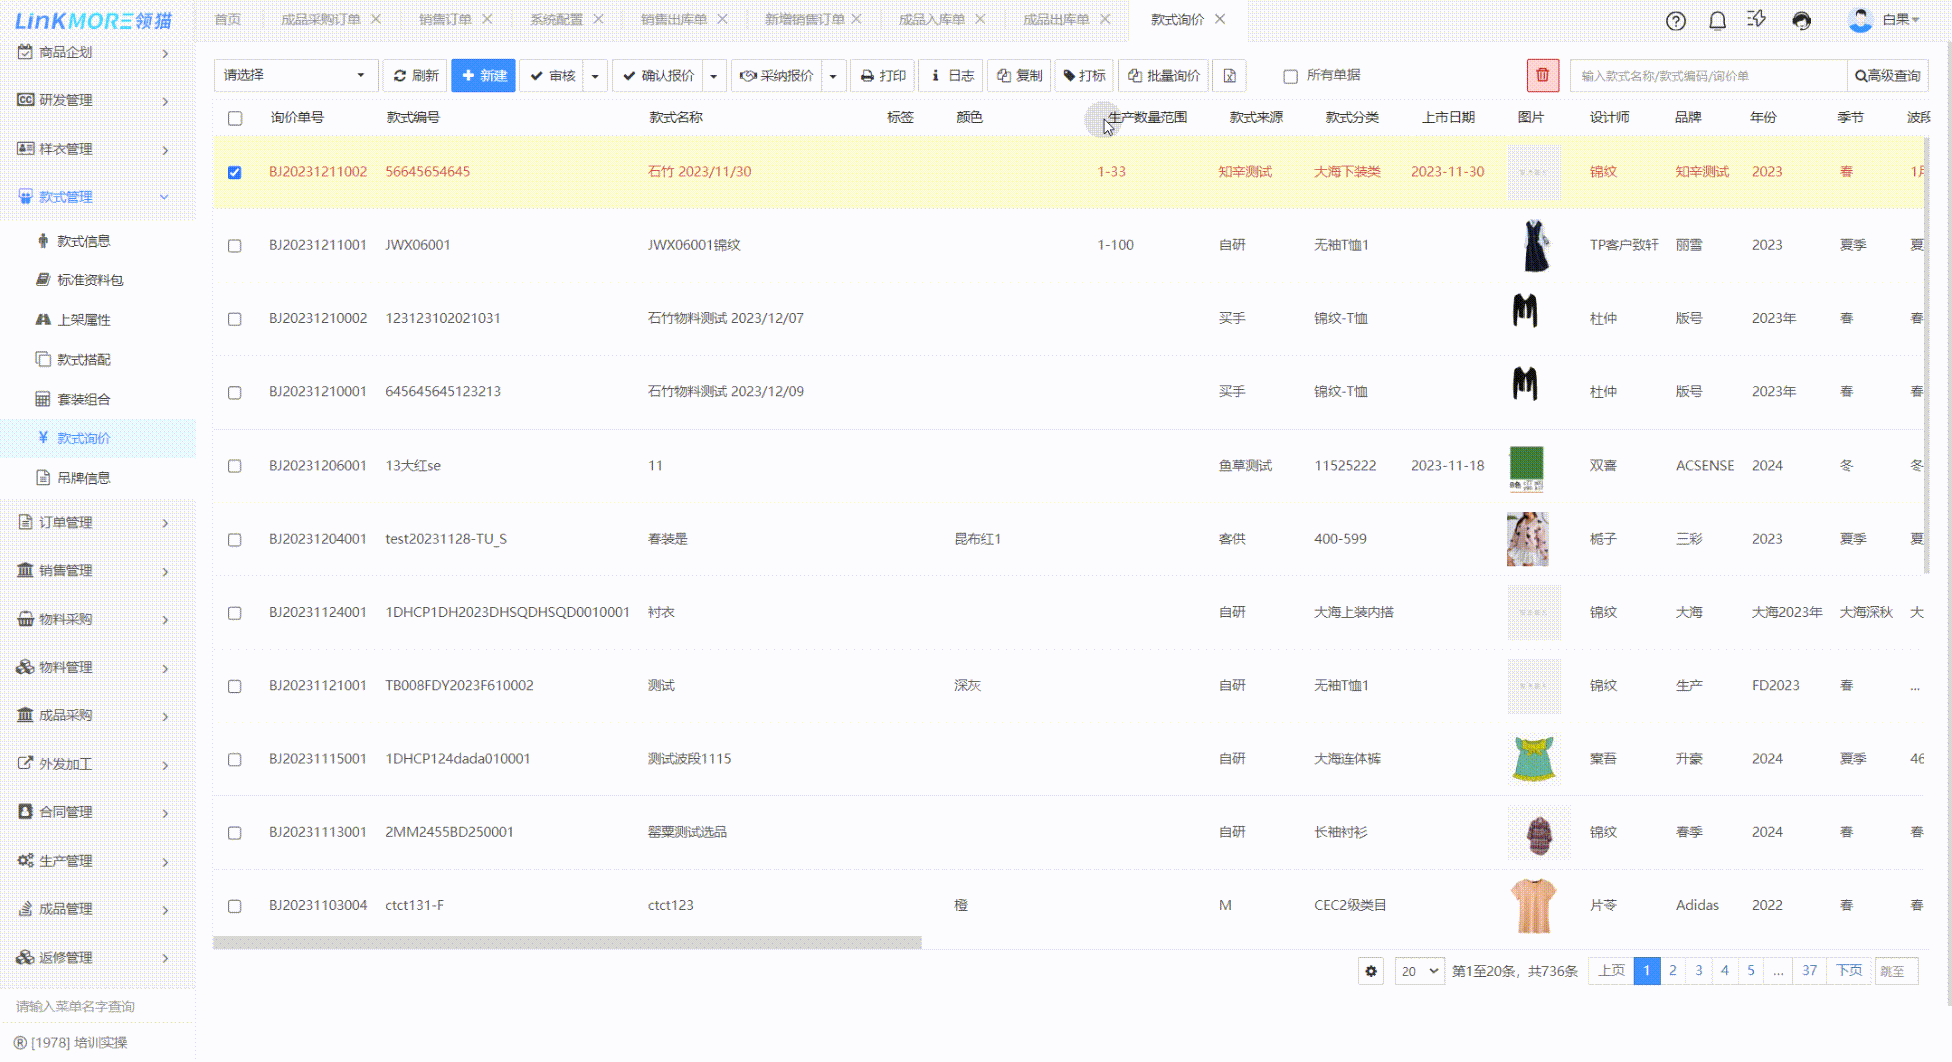This screenshot has width=1952, height=1062.
Task: Switch to the 销售订单 tab
Action: click(x=445, y=19)
